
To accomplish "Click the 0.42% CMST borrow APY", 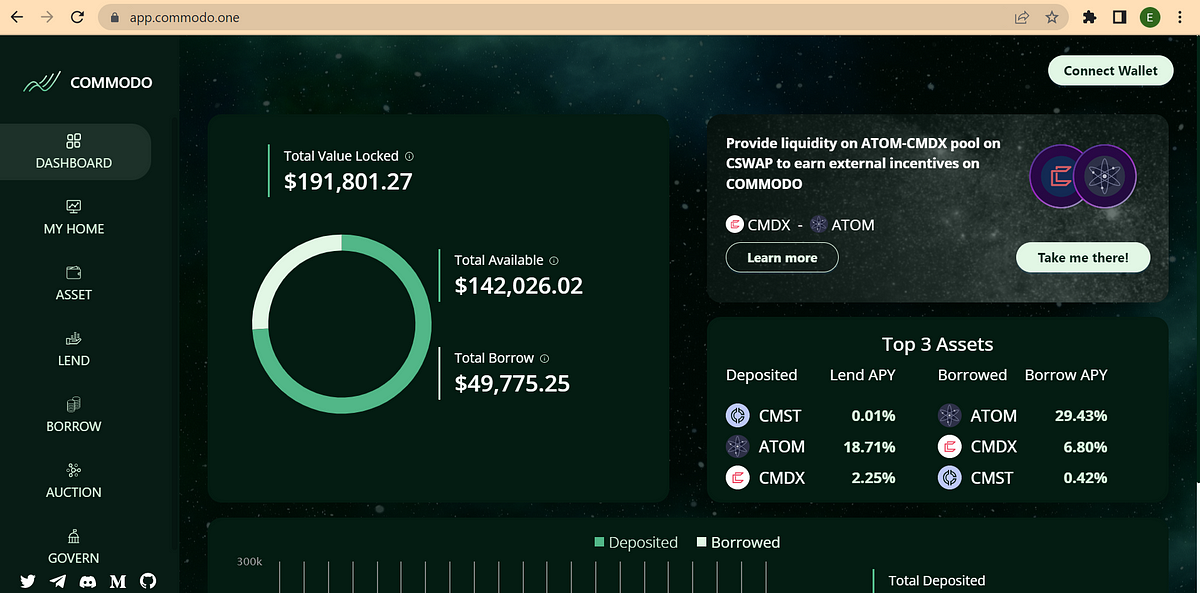I will pos(1085,478).
